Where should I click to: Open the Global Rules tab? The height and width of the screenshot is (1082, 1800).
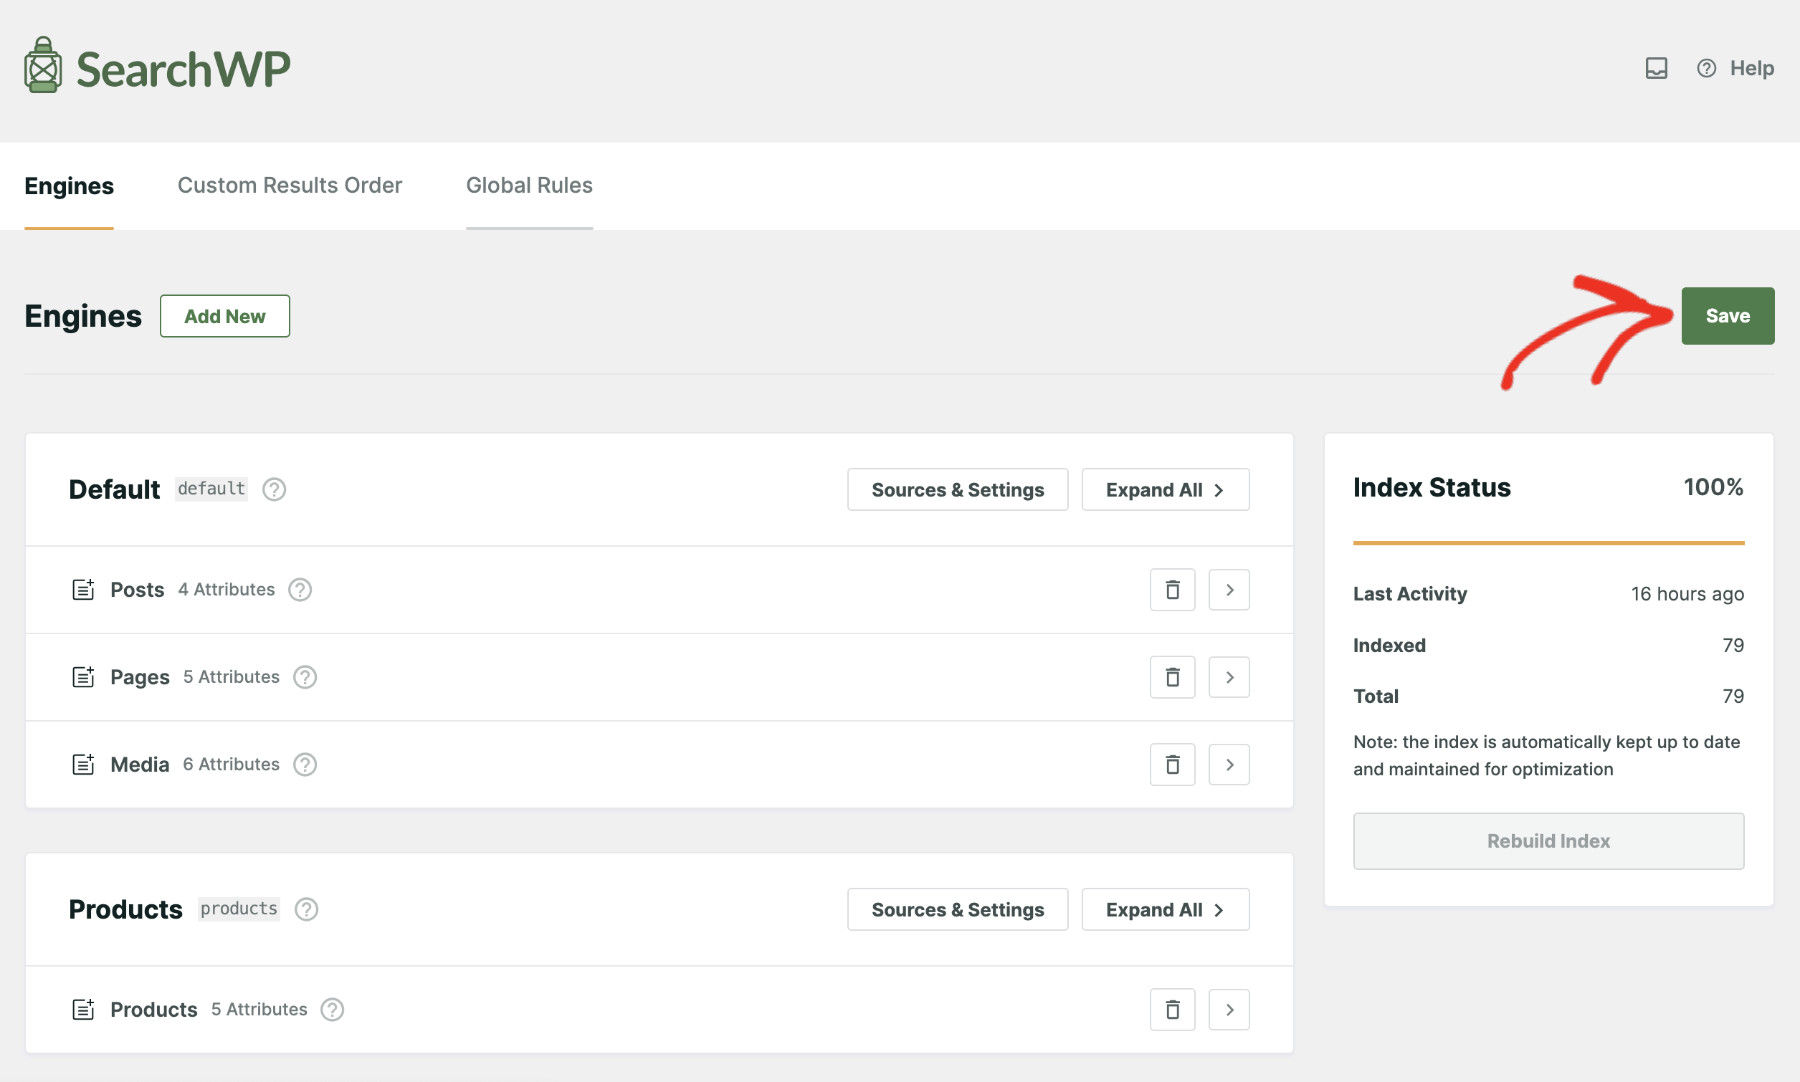(529, 186)
